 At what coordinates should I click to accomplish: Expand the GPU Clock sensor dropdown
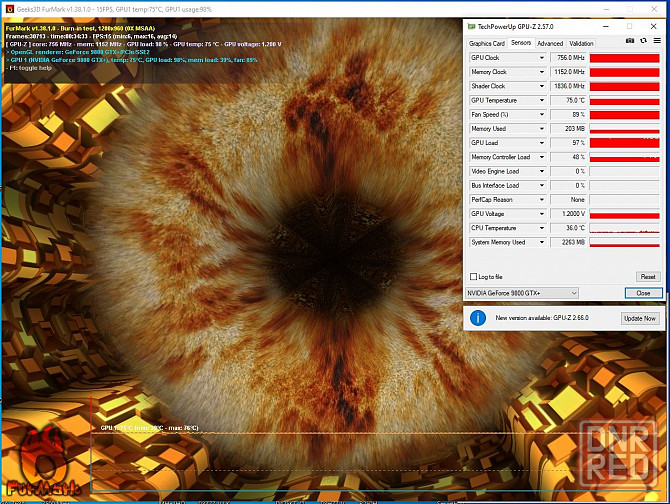(542, 58)
